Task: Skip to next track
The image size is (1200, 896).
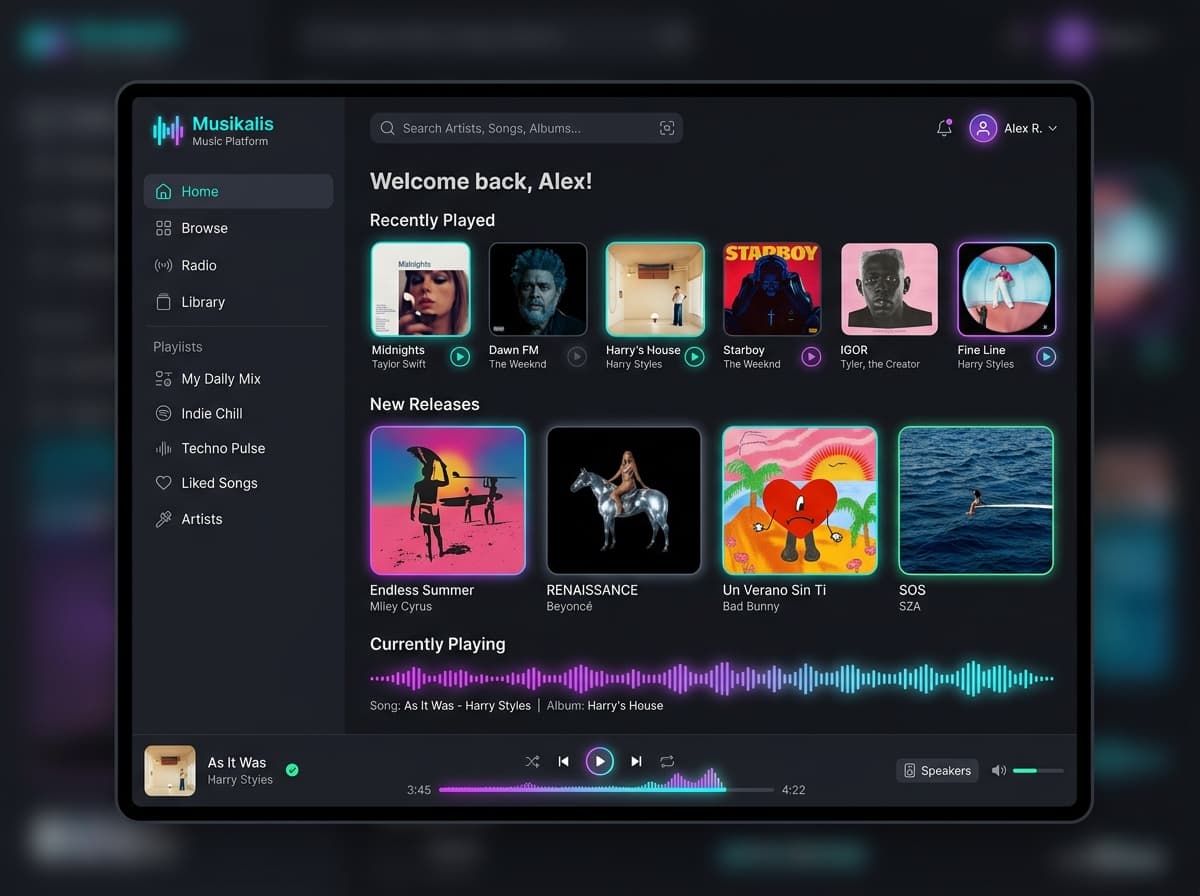Action: 636,762
